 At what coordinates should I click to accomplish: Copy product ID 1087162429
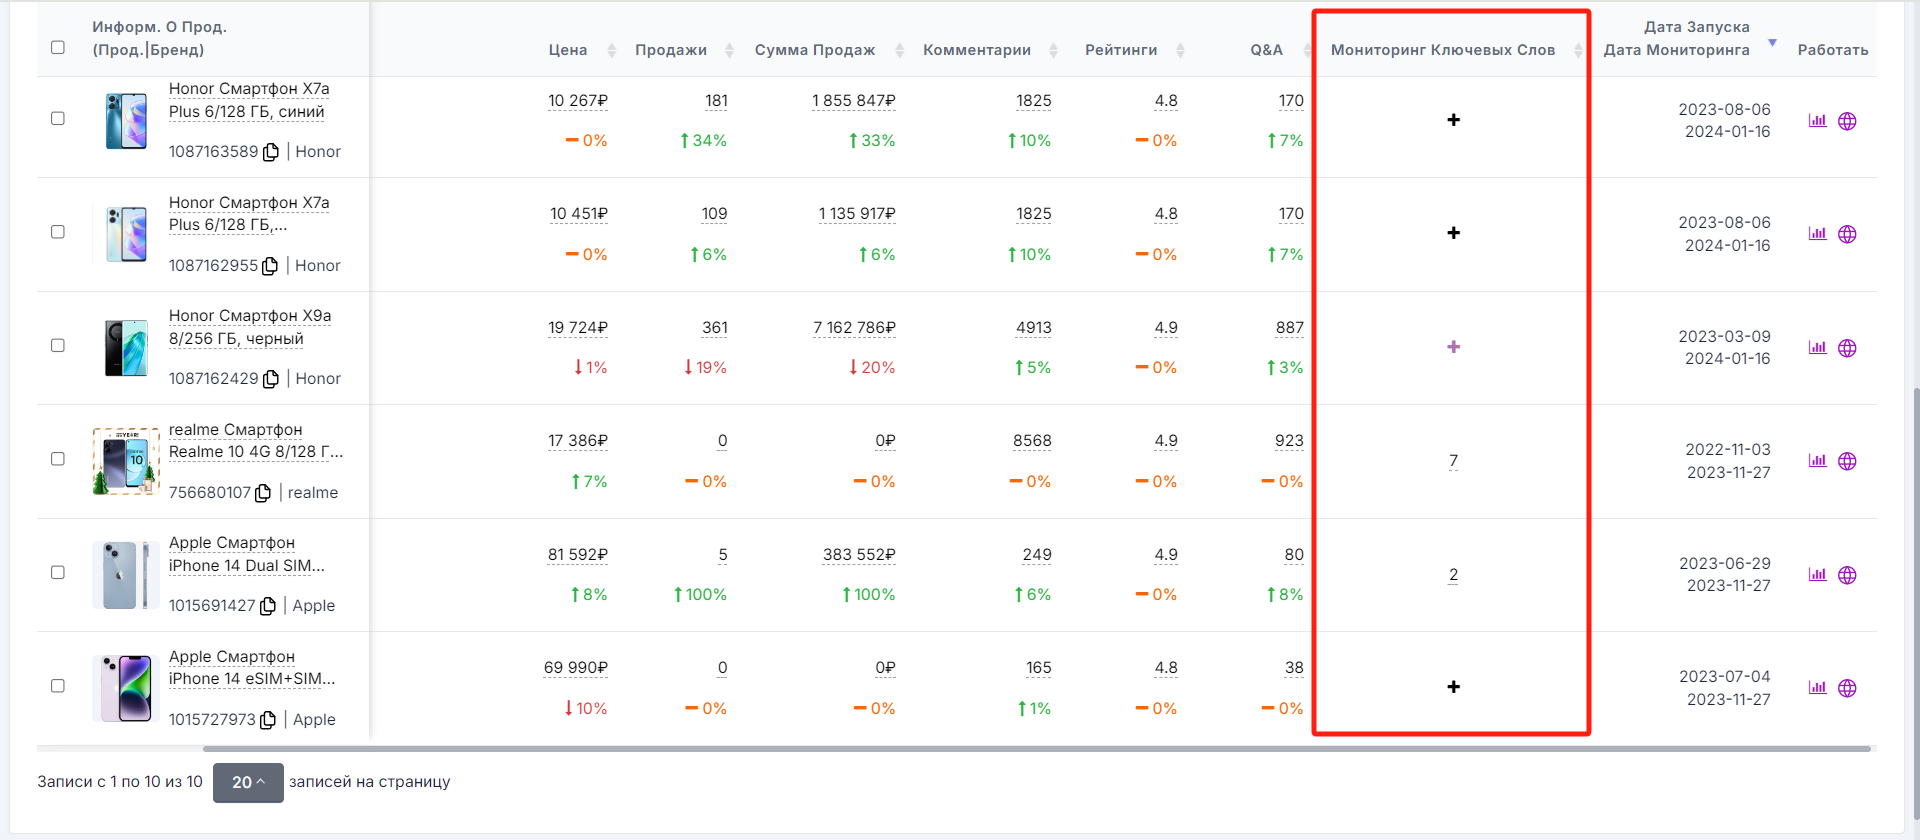click(271, 379)
